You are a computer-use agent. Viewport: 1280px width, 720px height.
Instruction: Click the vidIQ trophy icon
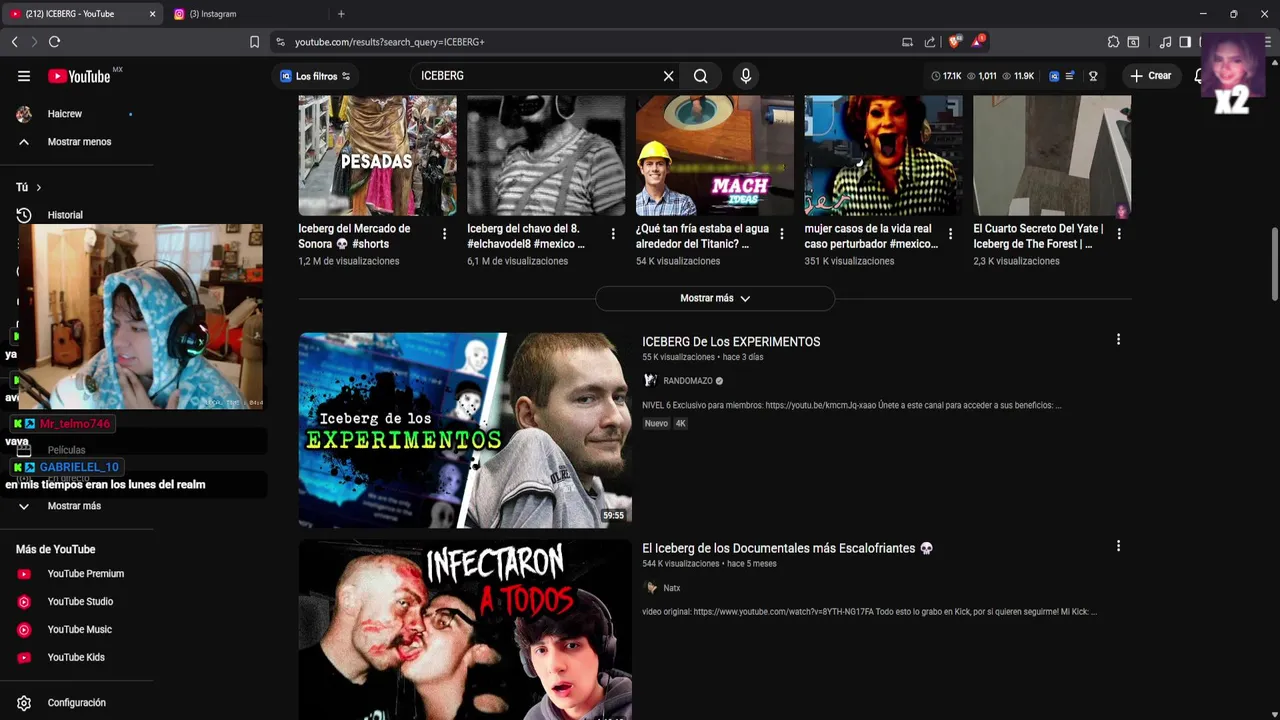coord(1093,76)
